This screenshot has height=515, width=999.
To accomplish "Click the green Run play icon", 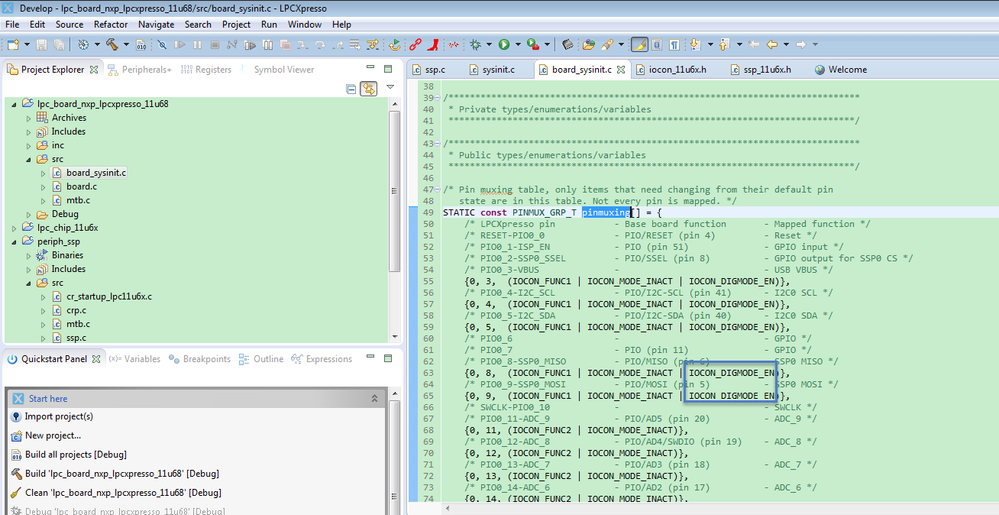I will coord(504,45).
